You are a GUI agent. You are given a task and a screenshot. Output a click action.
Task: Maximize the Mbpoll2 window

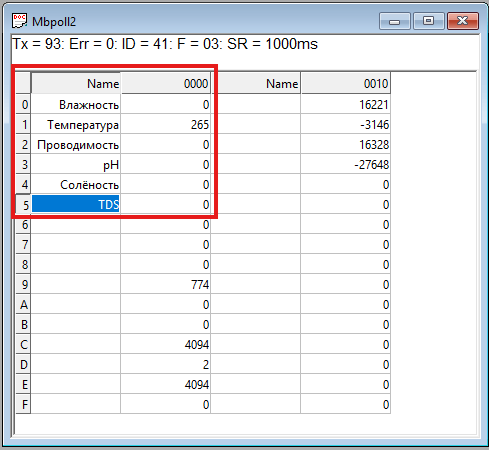[428, 21]
